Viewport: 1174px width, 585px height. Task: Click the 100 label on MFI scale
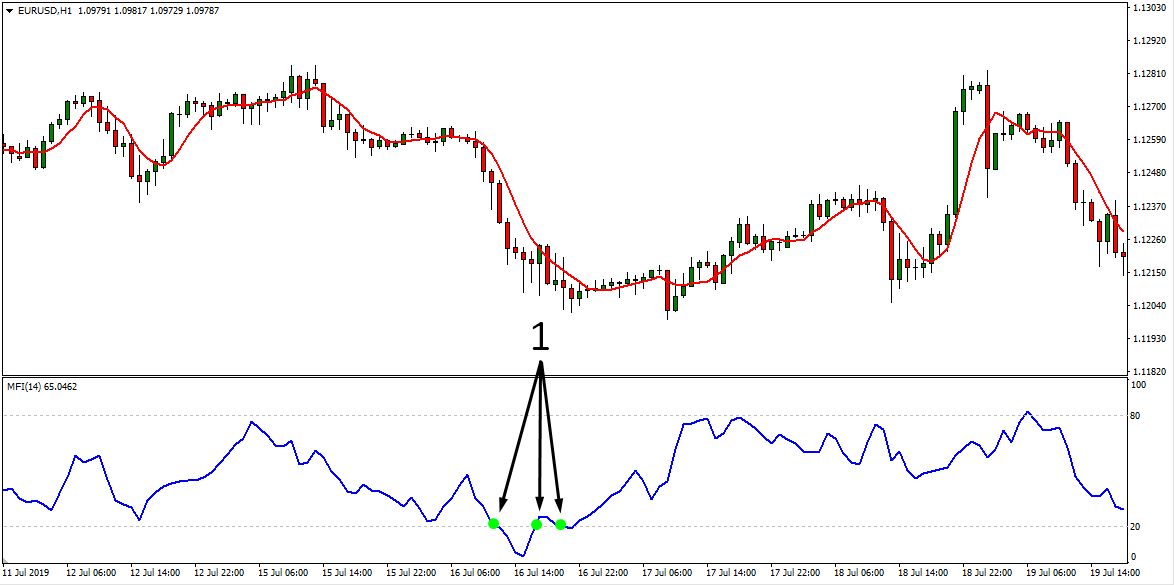pos(1138,385)
